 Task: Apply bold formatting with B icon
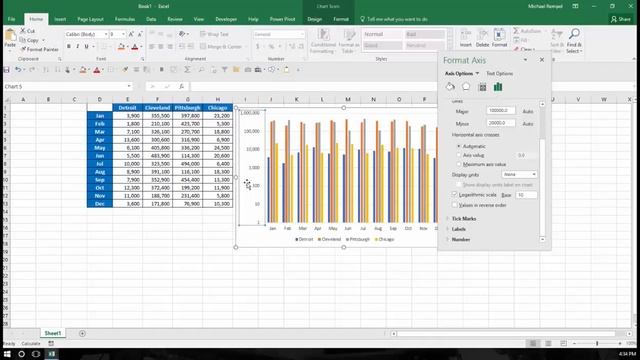pyautogui.click(x=69, y=47)
